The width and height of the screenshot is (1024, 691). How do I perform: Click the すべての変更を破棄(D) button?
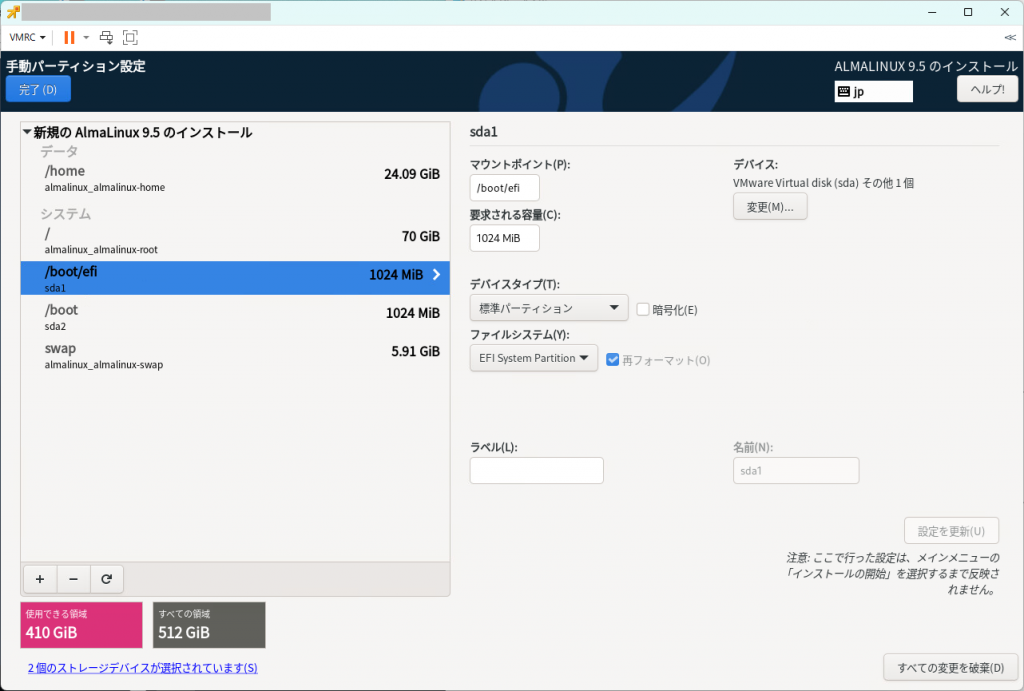click(950, 667)
